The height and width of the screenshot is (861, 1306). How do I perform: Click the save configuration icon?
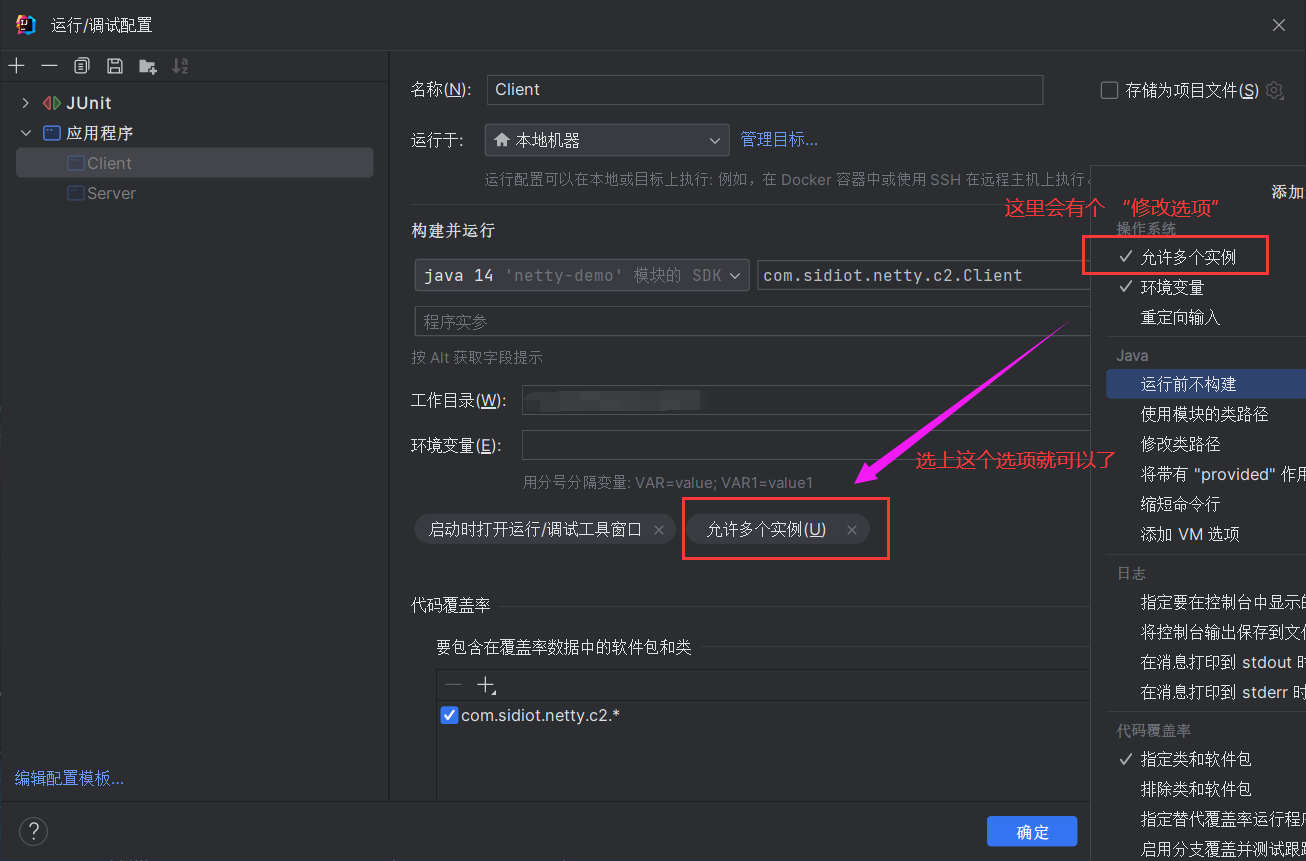coord(115,66)
